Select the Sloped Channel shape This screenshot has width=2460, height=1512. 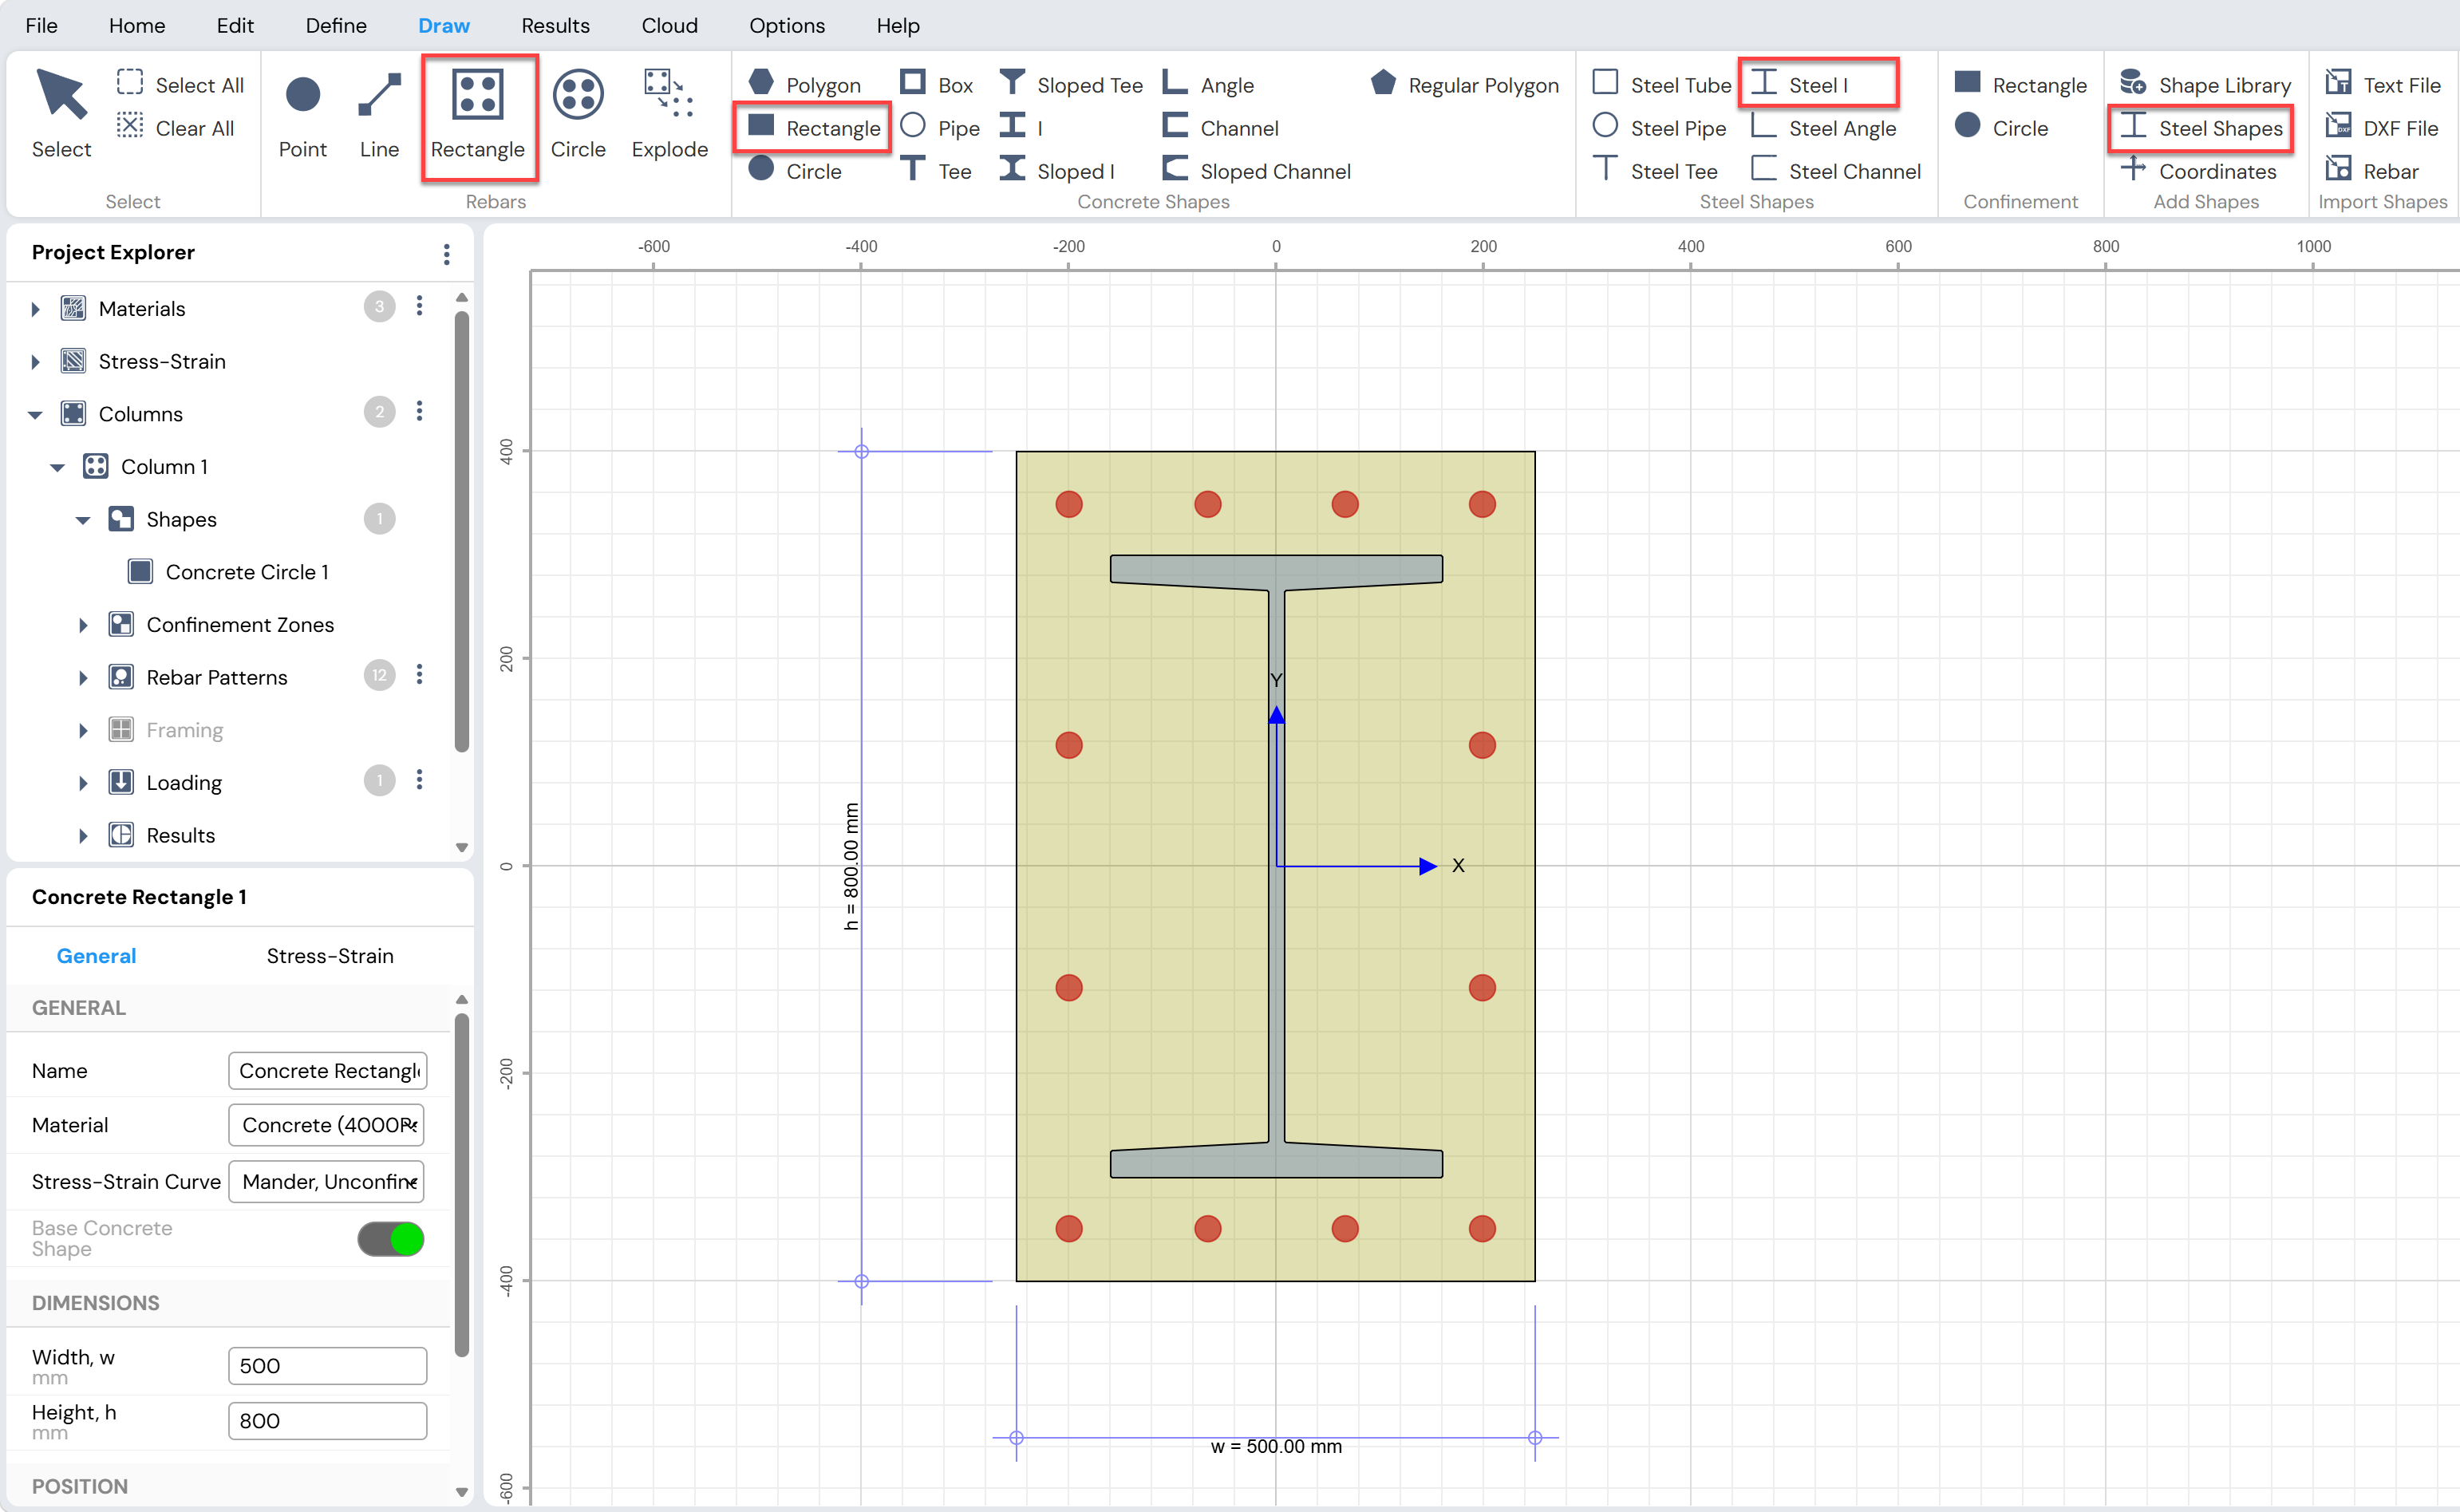[1256, 171]
